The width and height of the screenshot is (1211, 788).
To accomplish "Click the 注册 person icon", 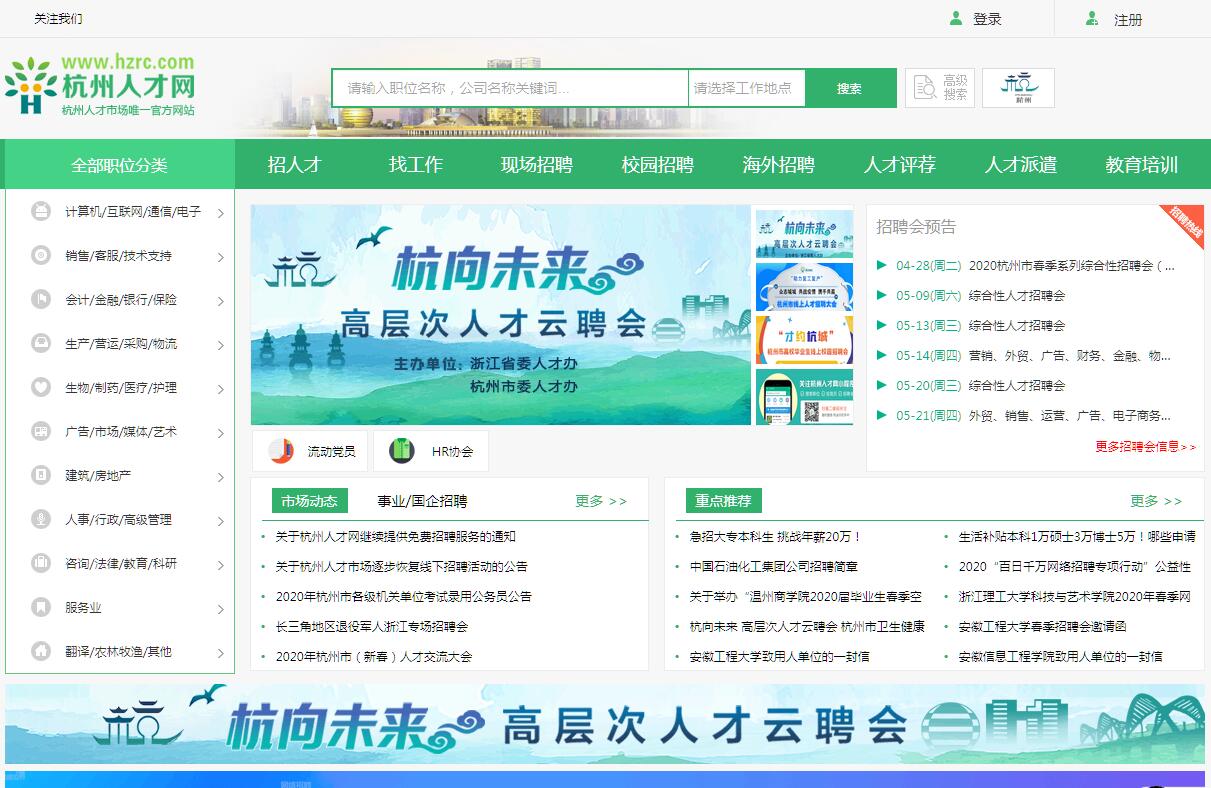I will coord(1093,19).
